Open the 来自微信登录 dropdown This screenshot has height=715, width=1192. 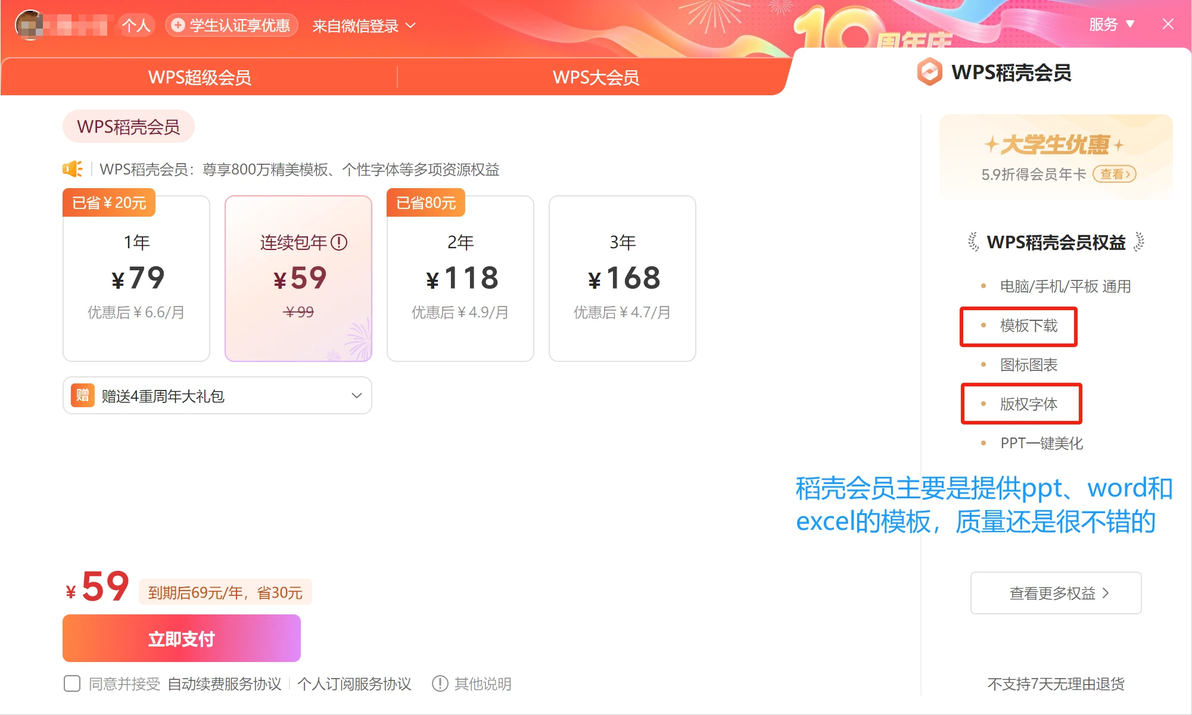coord(364,26)
